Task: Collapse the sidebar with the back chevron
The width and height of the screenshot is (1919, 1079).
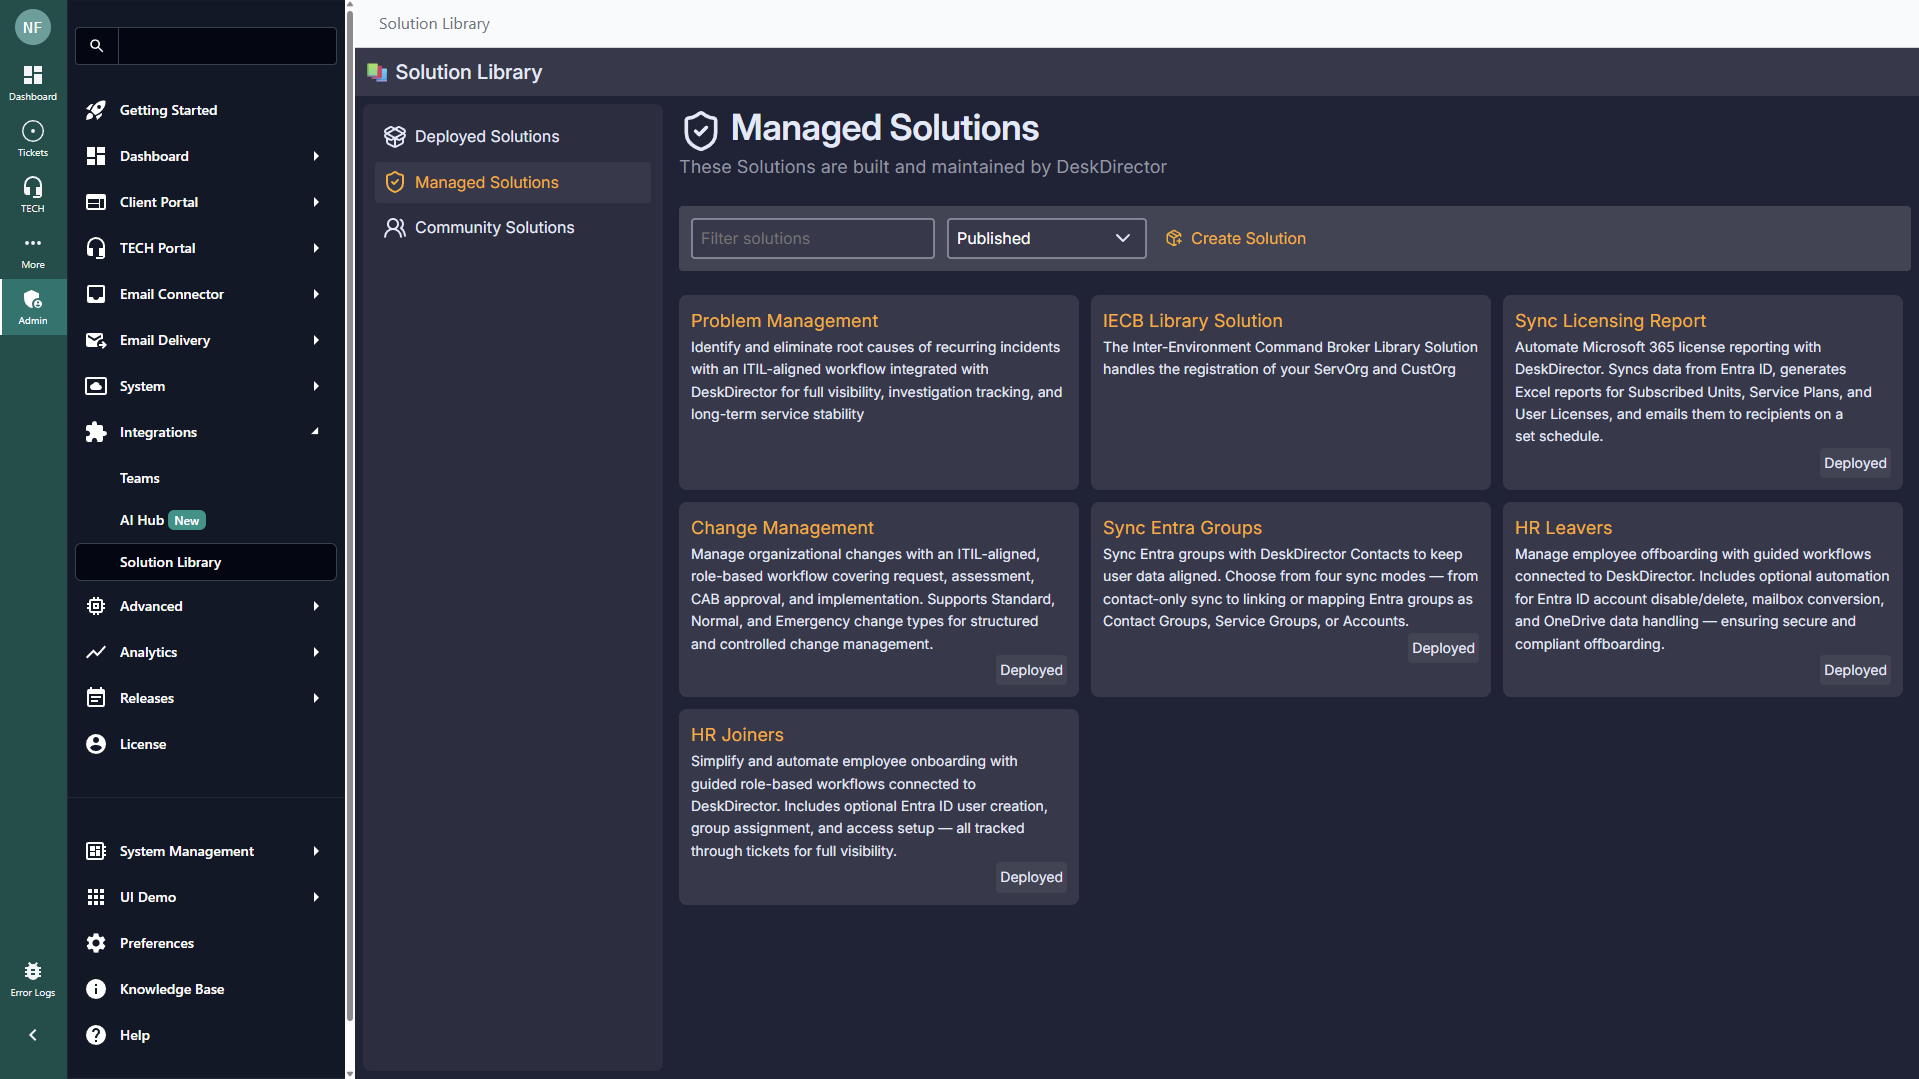Action: point(33,1035)
